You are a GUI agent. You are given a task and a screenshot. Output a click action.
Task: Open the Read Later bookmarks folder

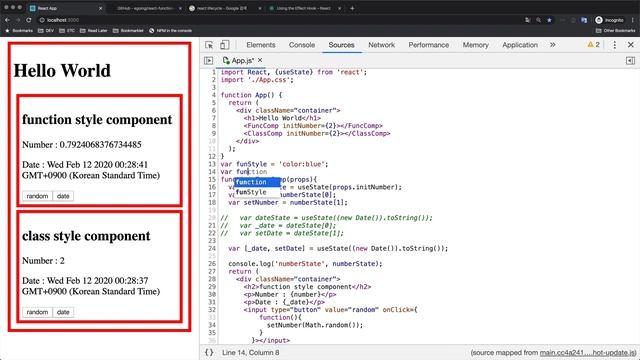pos(93,31)
